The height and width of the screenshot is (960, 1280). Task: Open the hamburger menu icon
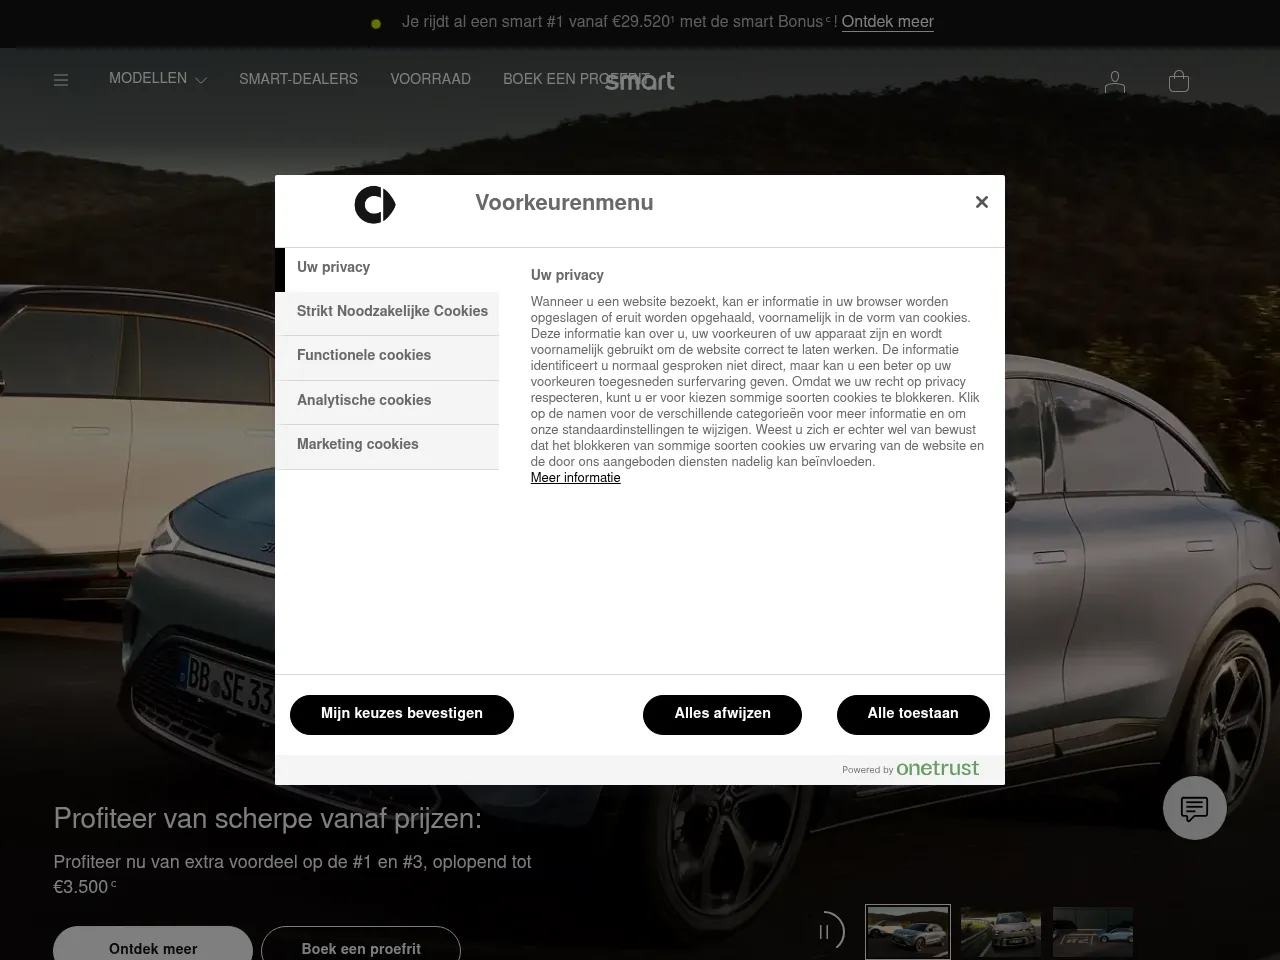coord(61,80)
